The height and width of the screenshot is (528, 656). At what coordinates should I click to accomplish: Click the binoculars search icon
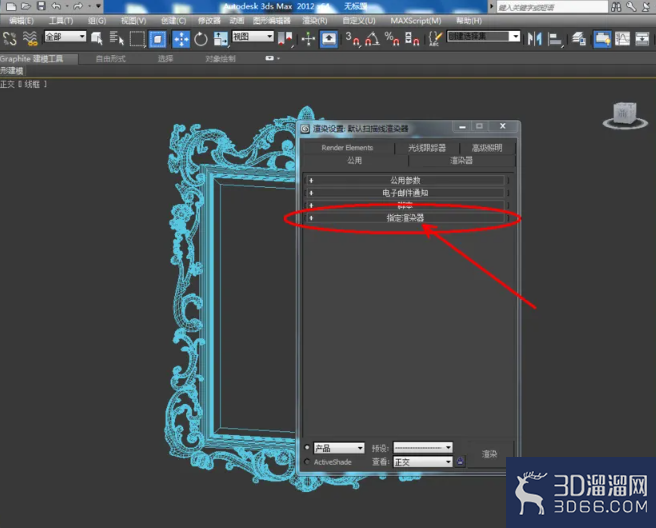[x=616, y=6]
